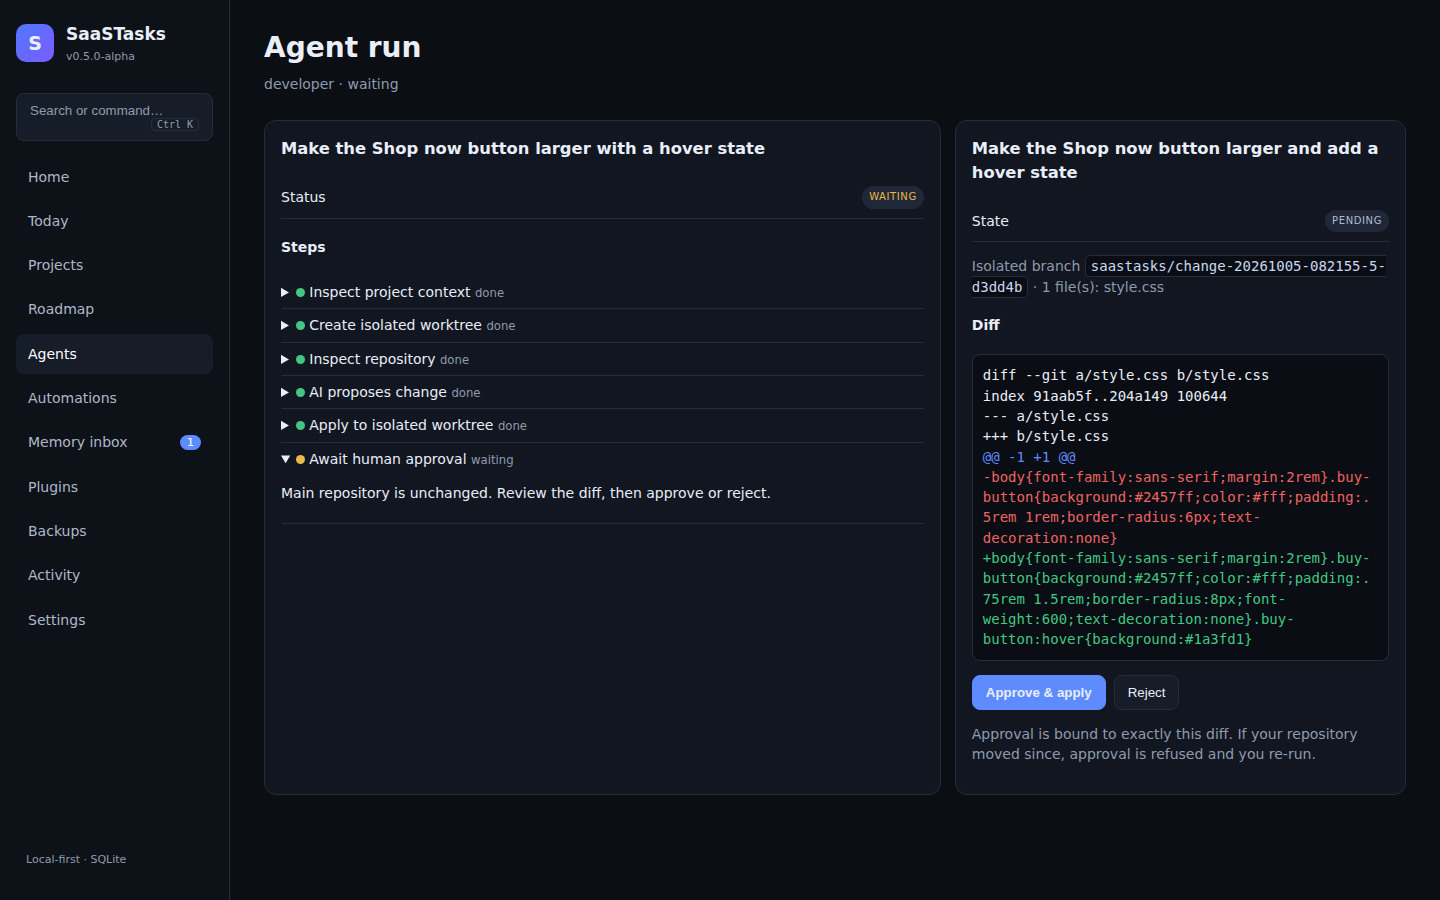The height and width of the screenshot is (900, 1440).
Task: Click the Ctrl K shortcut hint
Action: pyautogui.click(x=175, y=125)
